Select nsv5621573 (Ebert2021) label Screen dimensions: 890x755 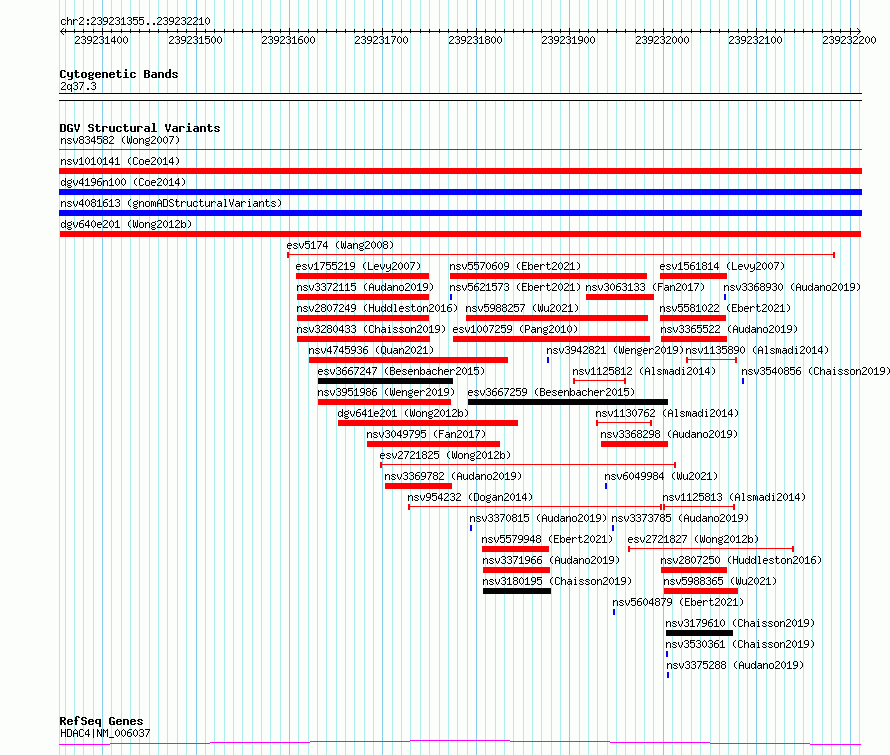(x=515, y=287)
